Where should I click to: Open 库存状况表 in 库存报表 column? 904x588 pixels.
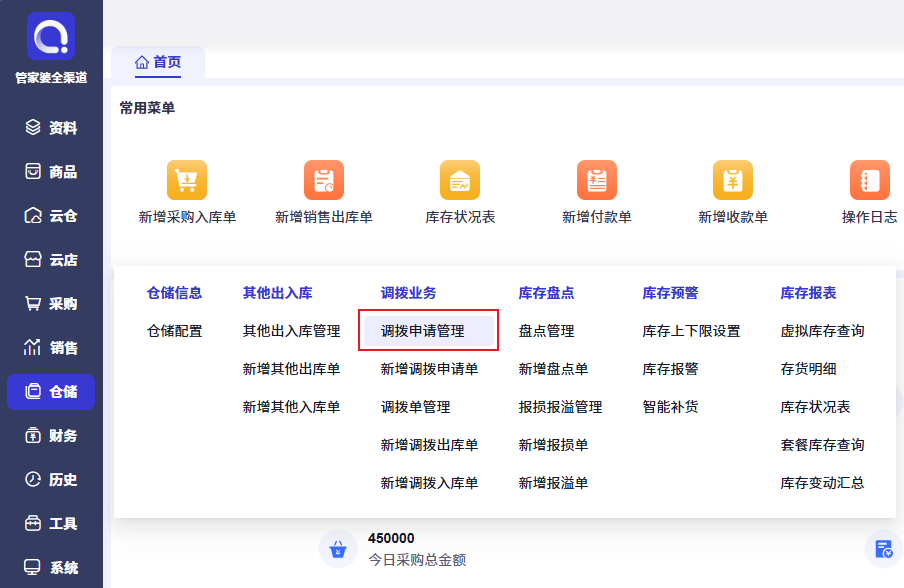click(x=815, y=407)
